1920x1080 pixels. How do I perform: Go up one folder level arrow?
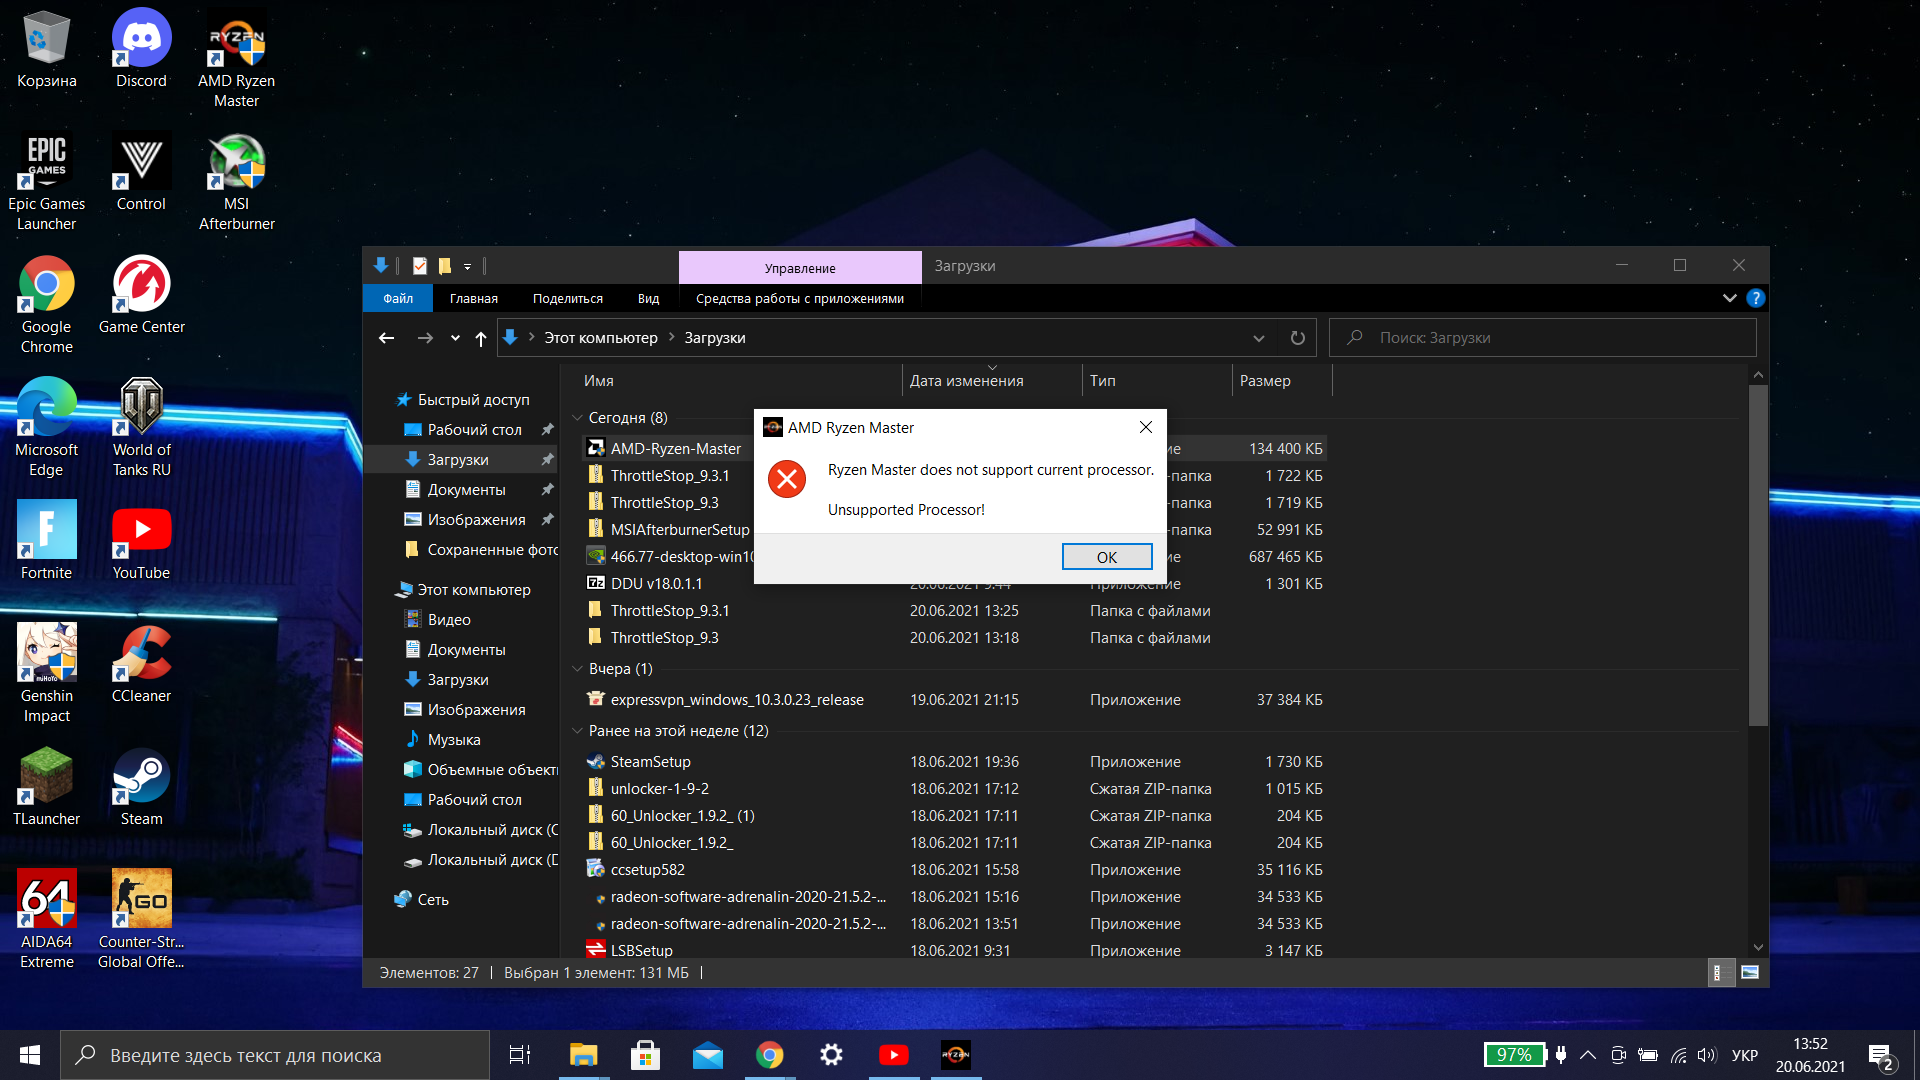481,338
